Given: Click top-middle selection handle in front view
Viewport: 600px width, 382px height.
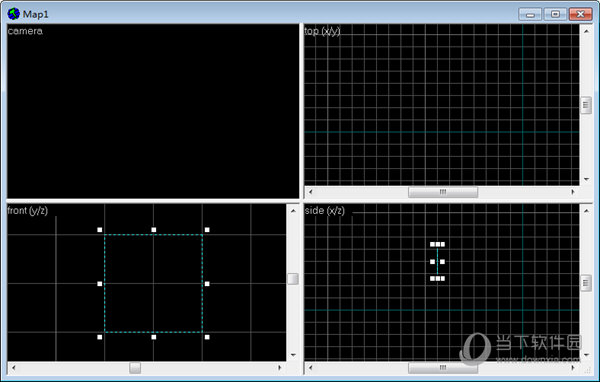Looking at the screenshot, I should (153, 230).
